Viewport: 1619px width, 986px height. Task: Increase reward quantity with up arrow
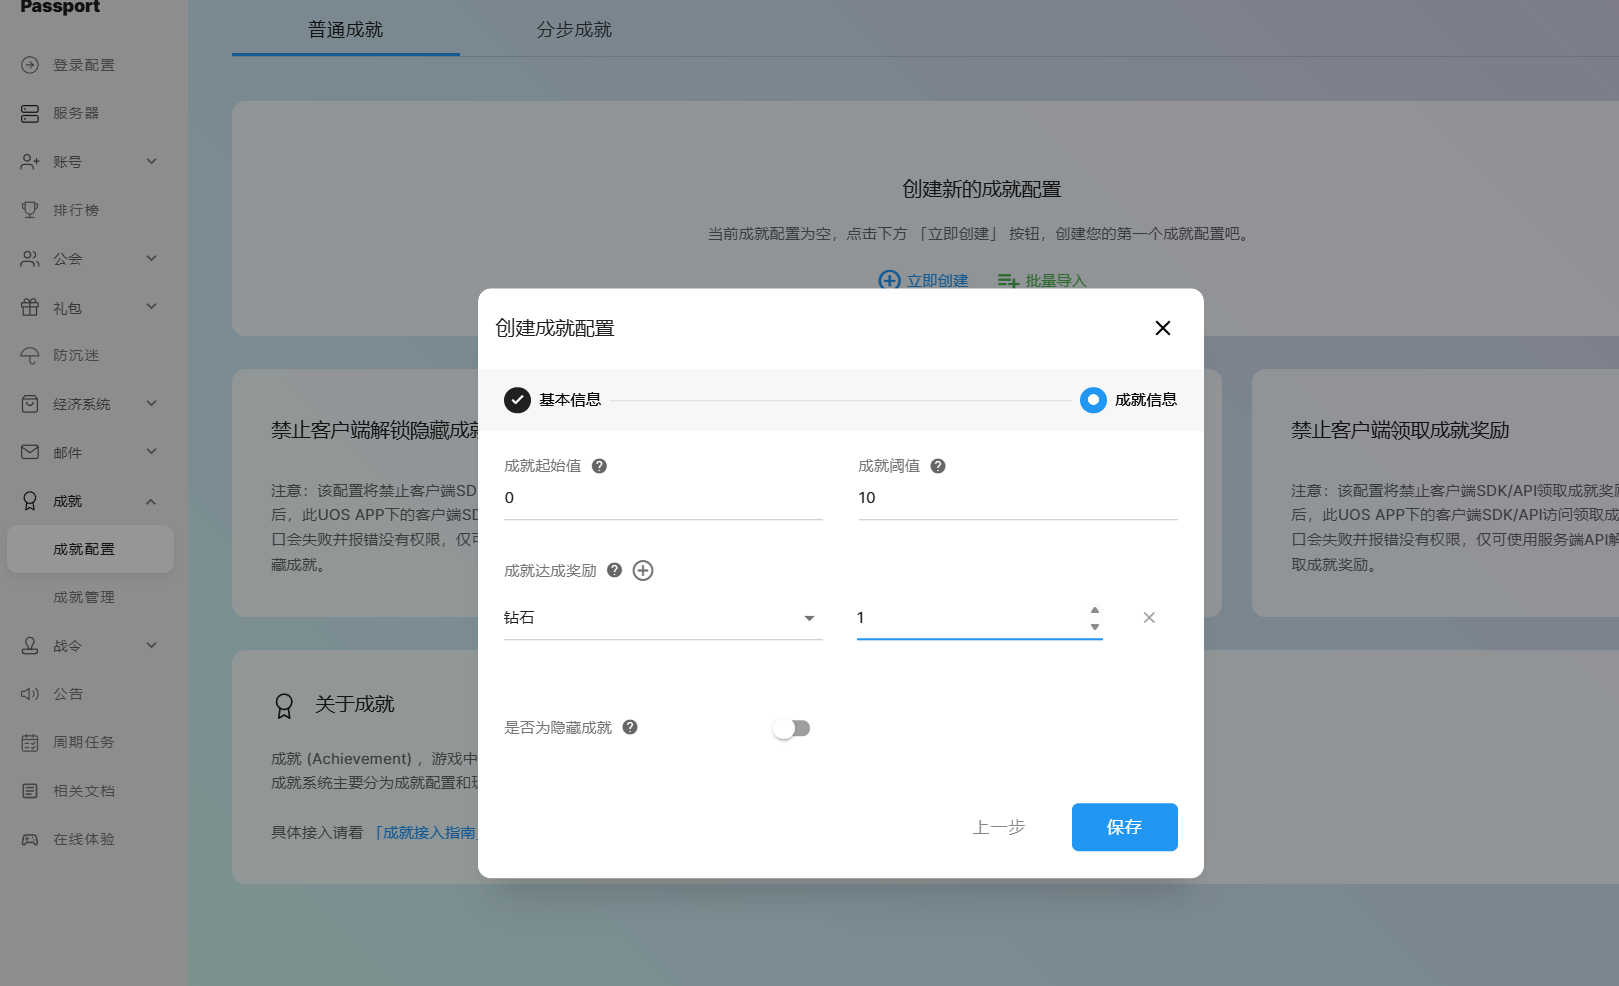1095,610
